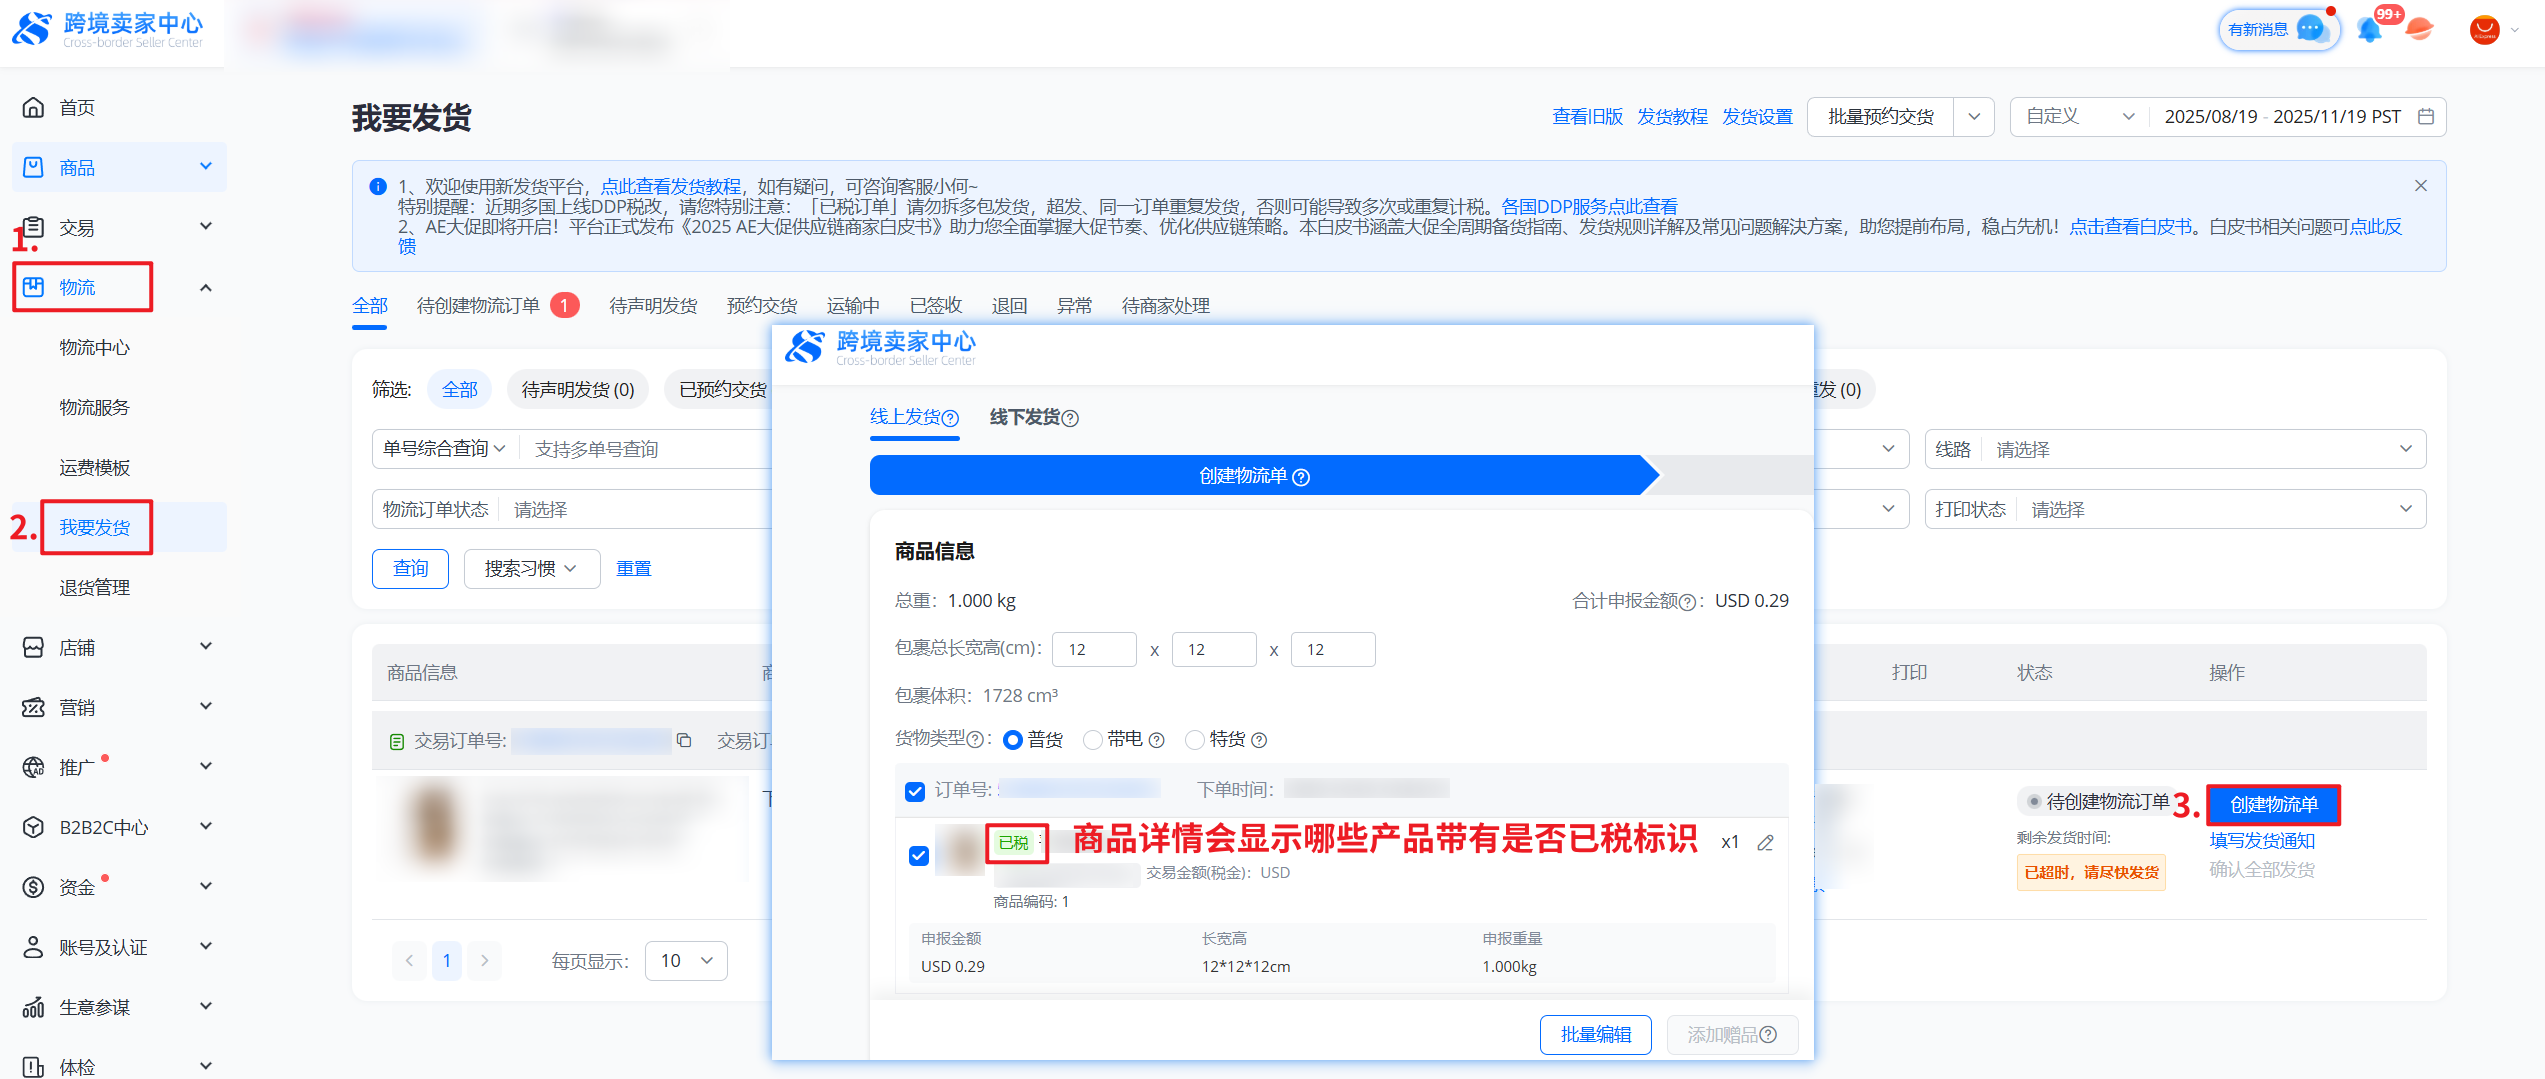Viewport: 2545px width, 1079px height.
Task: Click the 首页 home icon in sidebar
Action: click(34, 107)
